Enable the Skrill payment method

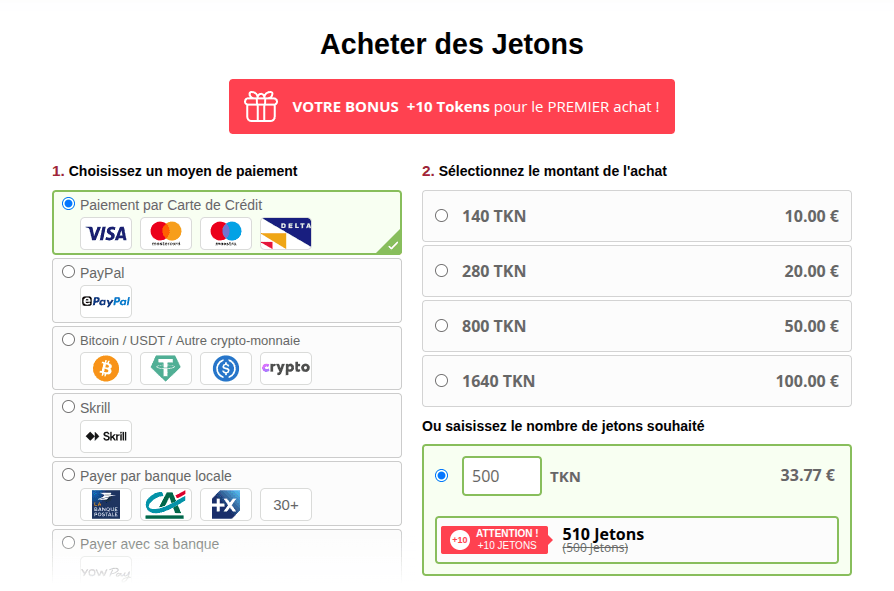pos(68,407)
